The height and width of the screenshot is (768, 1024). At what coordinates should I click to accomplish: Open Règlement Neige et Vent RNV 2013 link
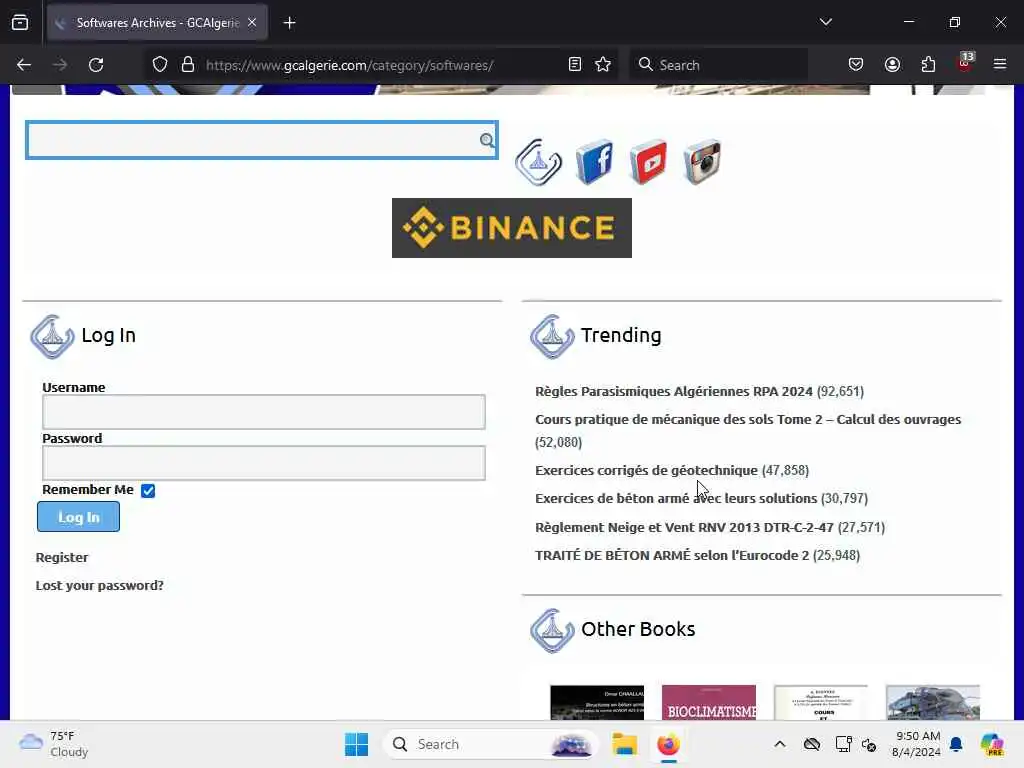coord(684,527)
